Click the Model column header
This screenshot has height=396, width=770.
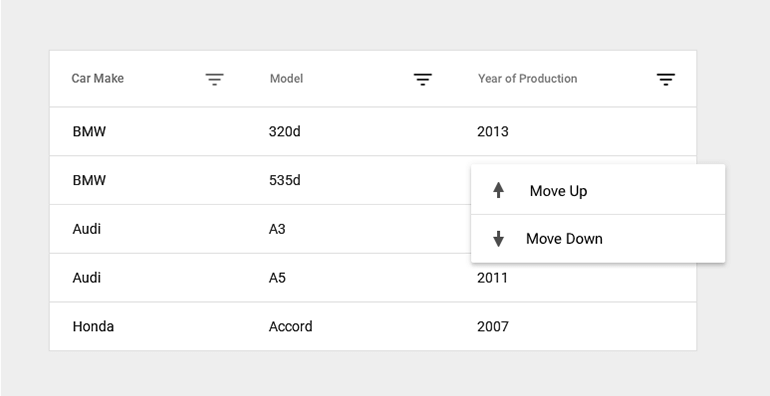286,79
